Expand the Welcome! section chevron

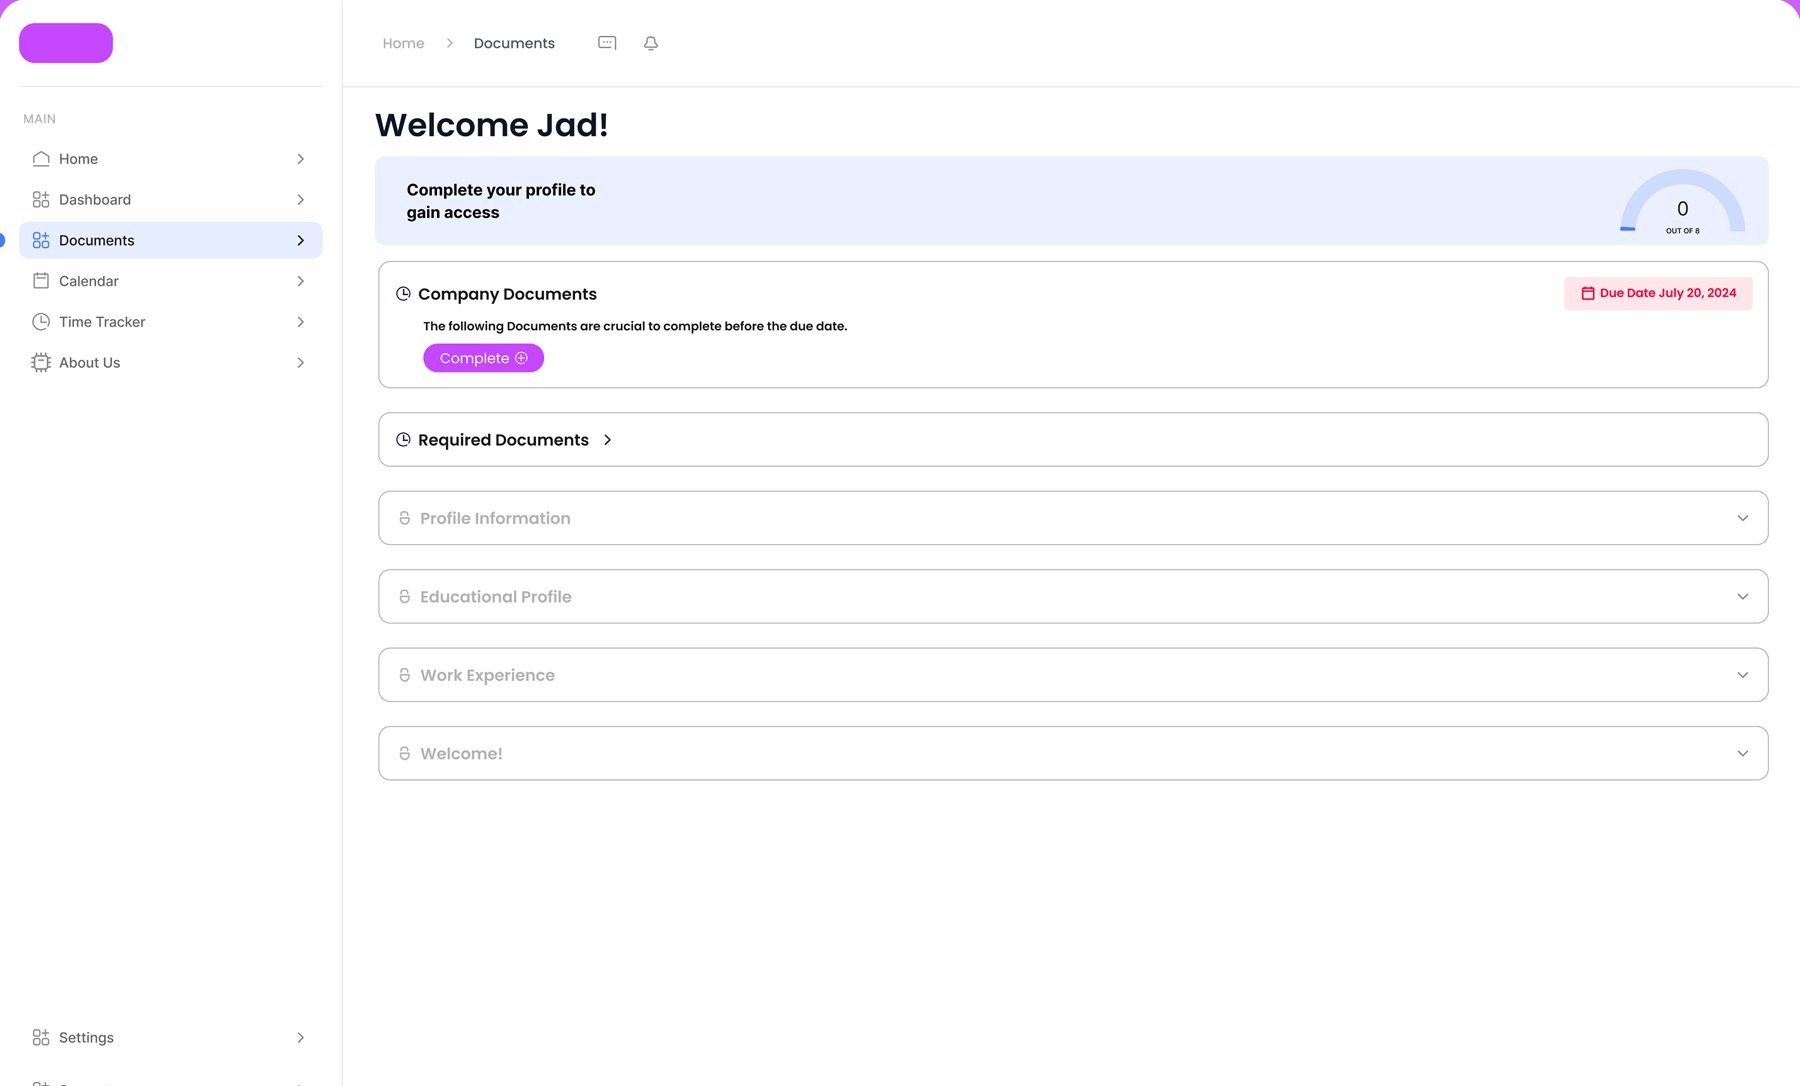1743,754
